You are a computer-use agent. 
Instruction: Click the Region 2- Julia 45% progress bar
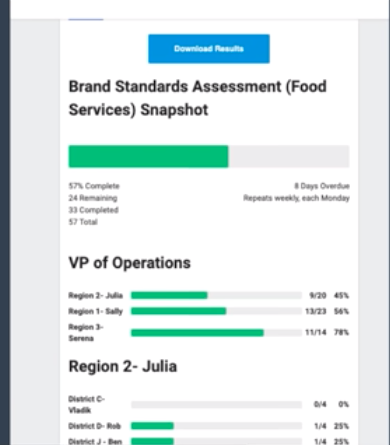[216, 295]
